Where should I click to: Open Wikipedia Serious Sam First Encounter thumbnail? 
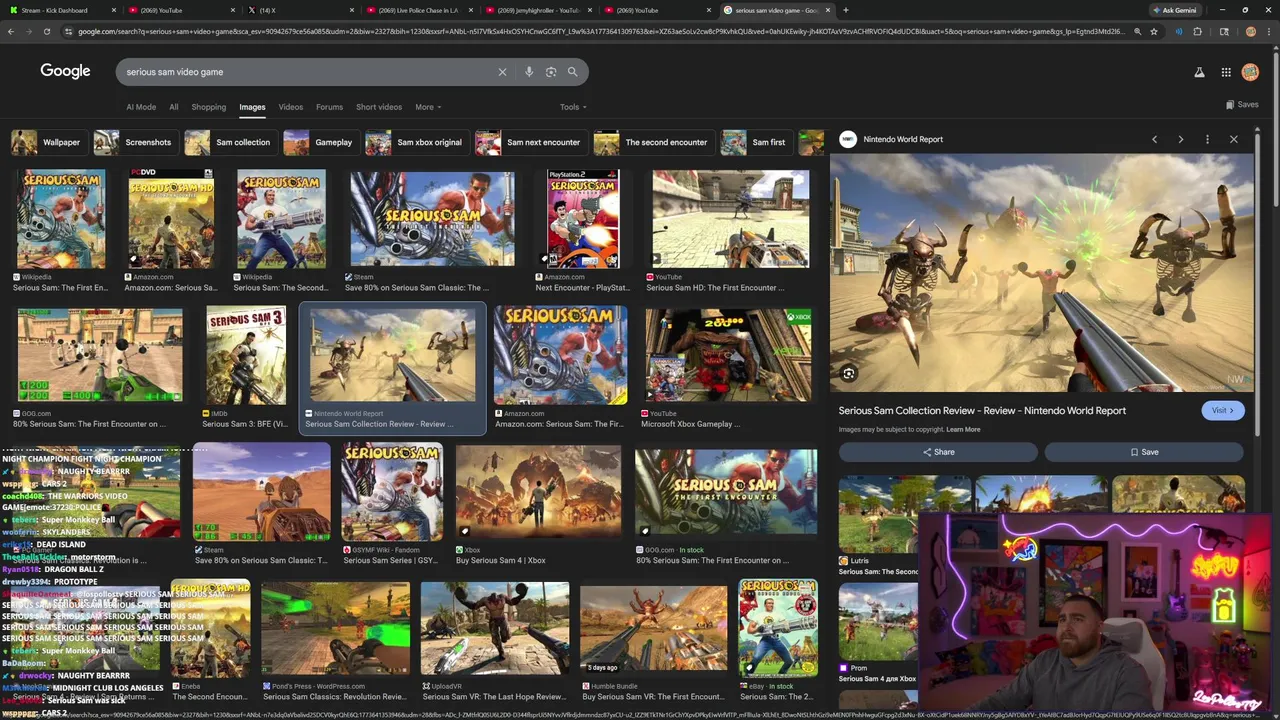pyautogui.click(x=61, y=219)
